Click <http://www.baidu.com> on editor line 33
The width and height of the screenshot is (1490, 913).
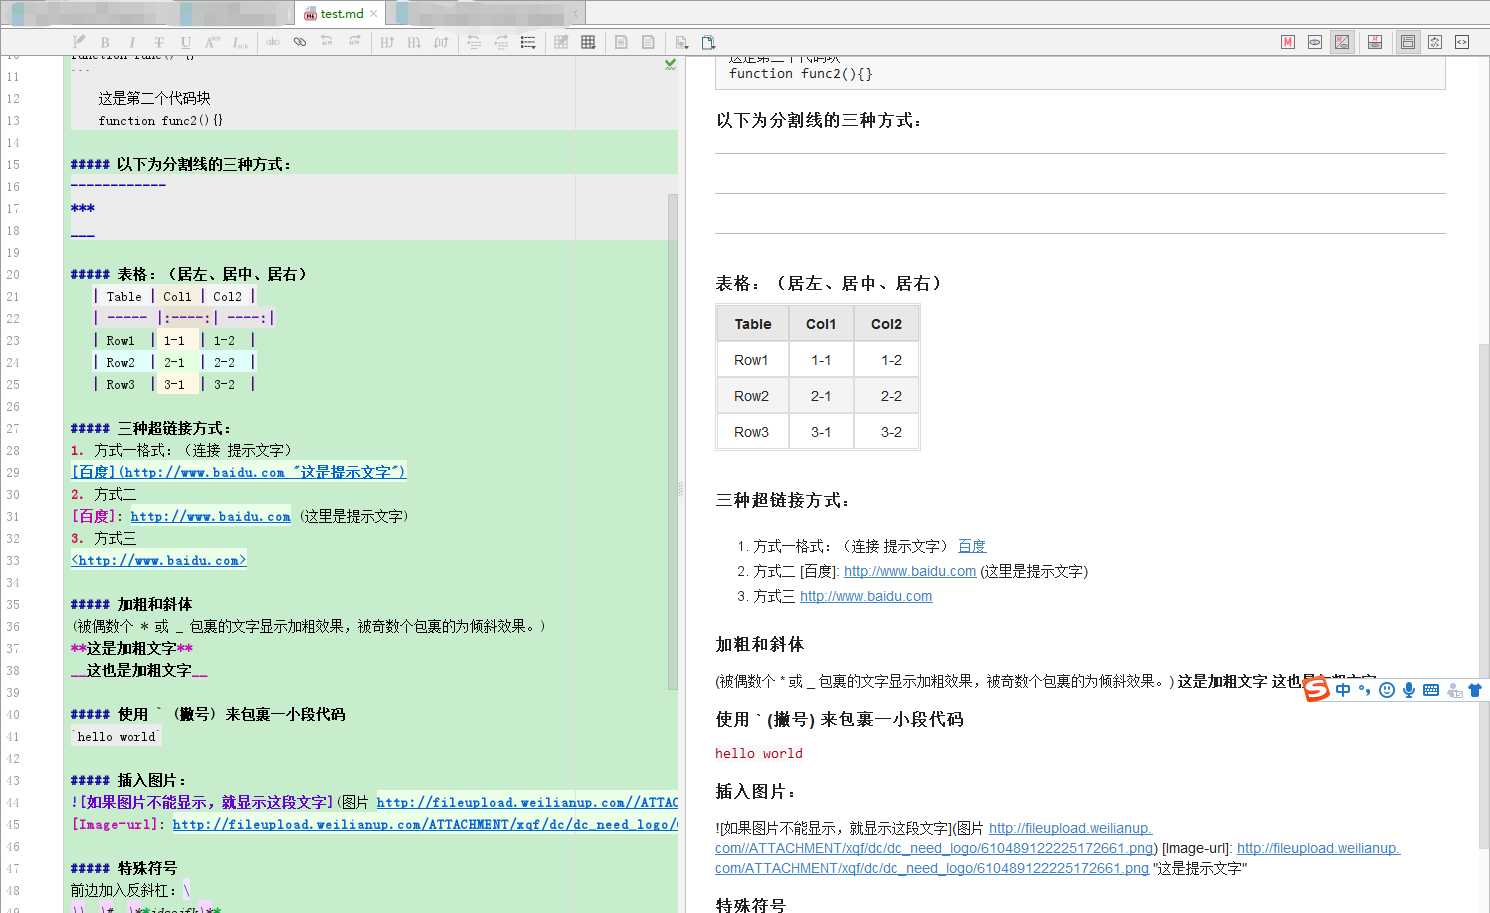(158, 560)
